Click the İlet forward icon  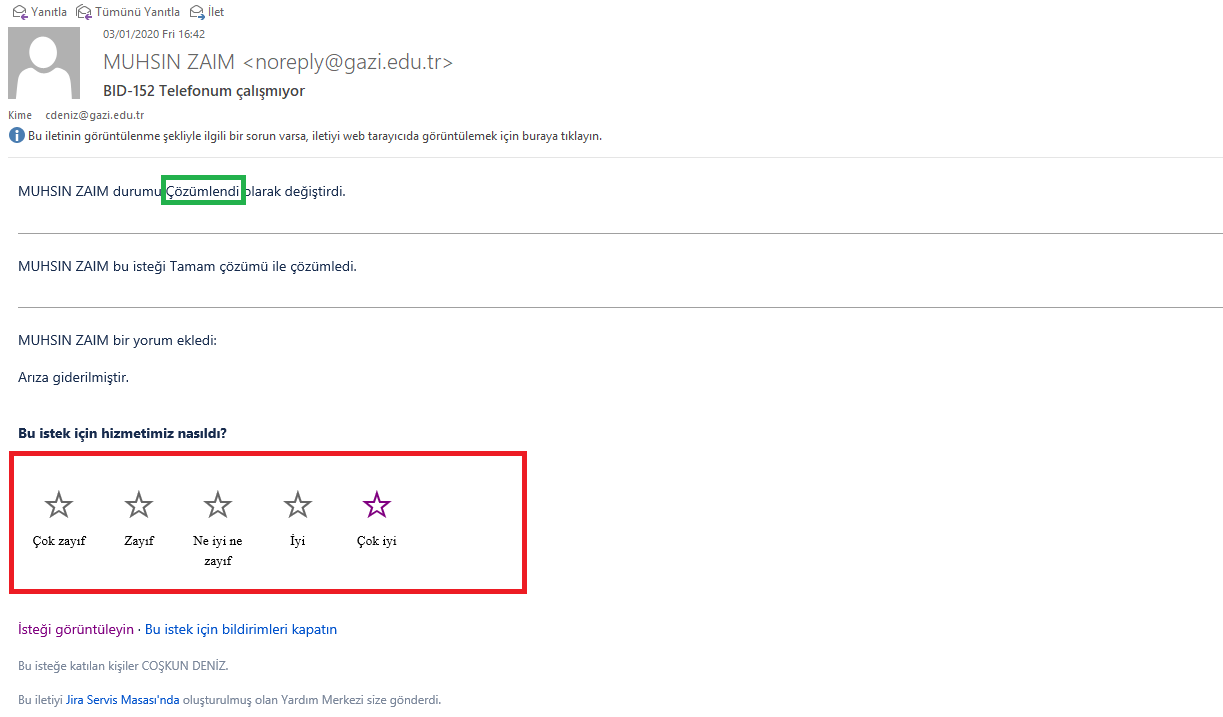pos(197,12)
